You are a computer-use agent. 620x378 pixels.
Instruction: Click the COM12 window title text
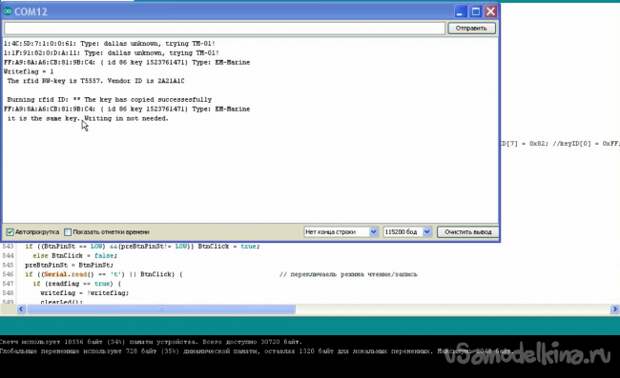(x=31, y=12)
